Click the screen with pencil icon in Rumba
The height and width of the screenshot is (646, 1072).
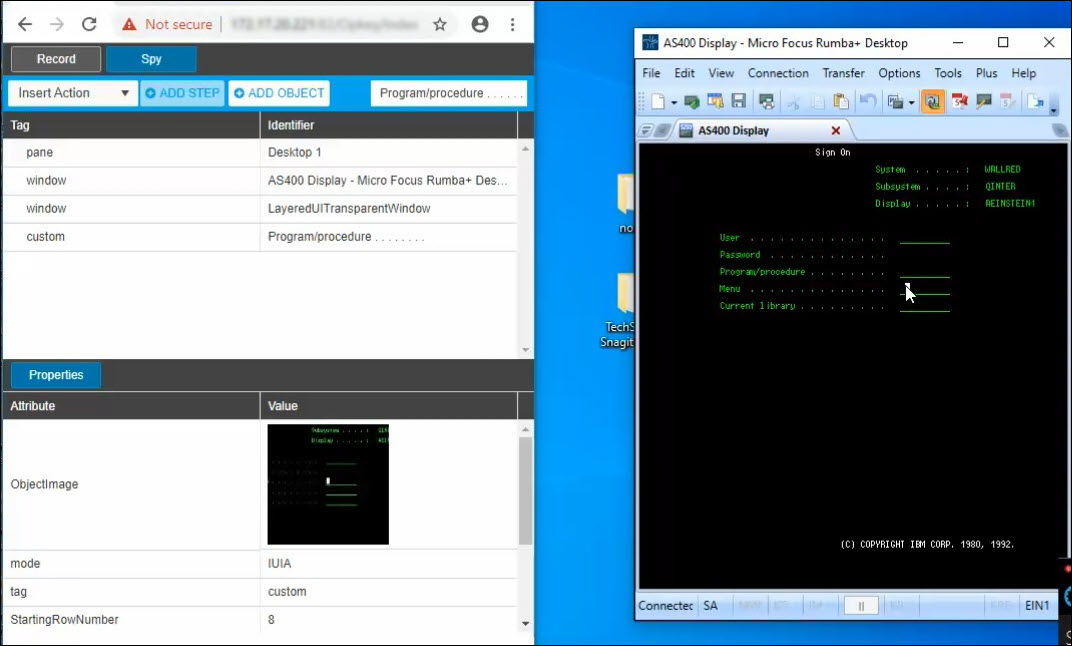click(x=983, y=102)
